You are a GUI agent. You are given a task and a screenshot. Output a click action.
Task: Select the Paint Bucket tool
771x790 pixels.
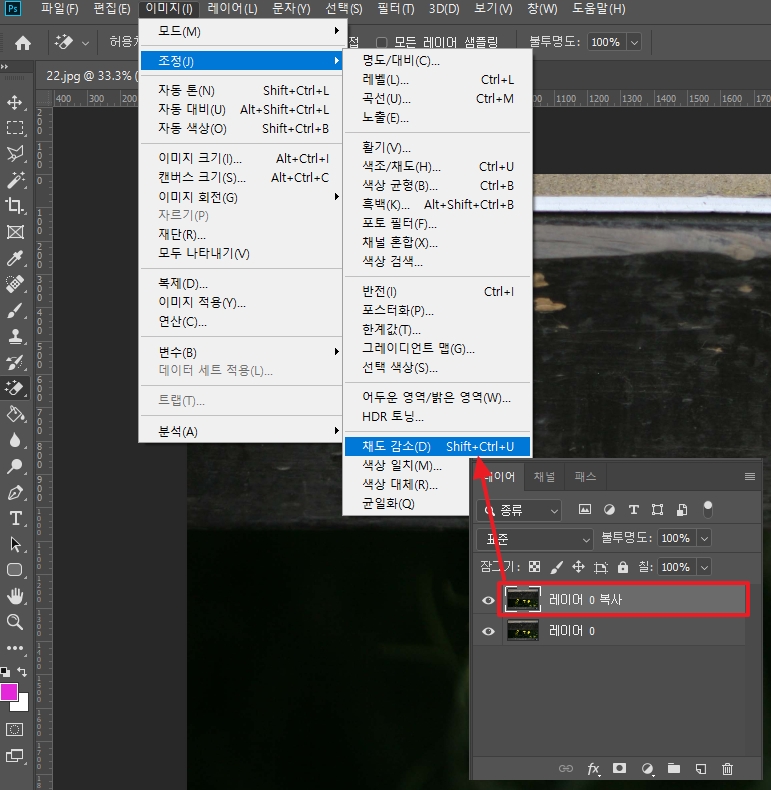tap(15, 414)
